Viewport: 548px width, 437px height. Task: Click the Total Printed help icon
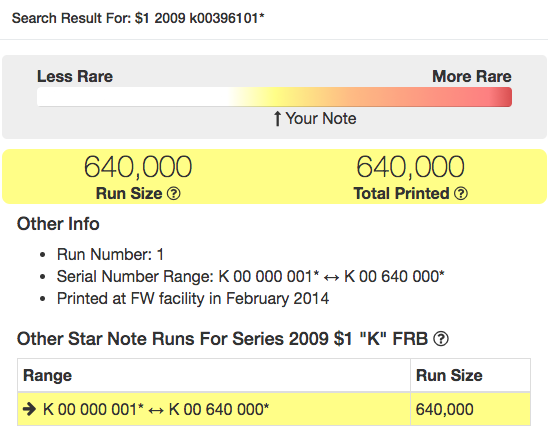461,193
